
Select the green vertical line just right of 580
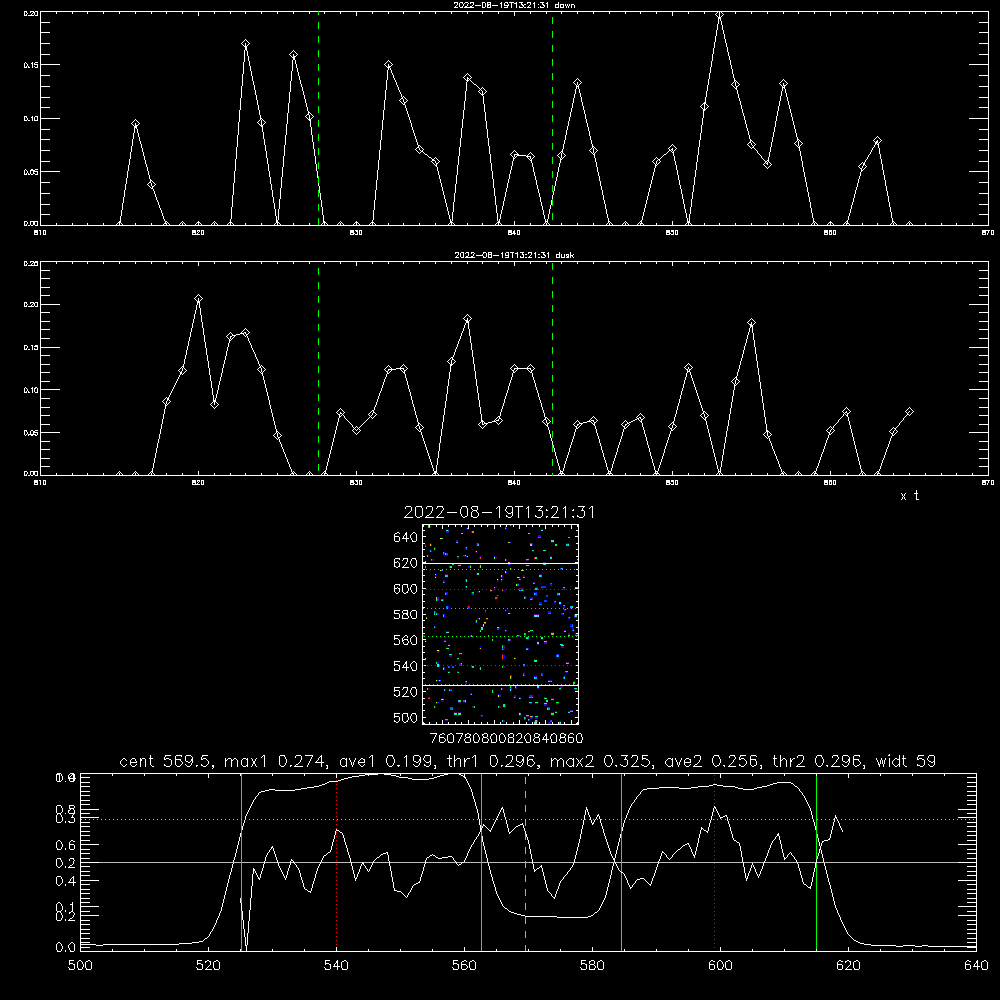click(x=621, y=862)
